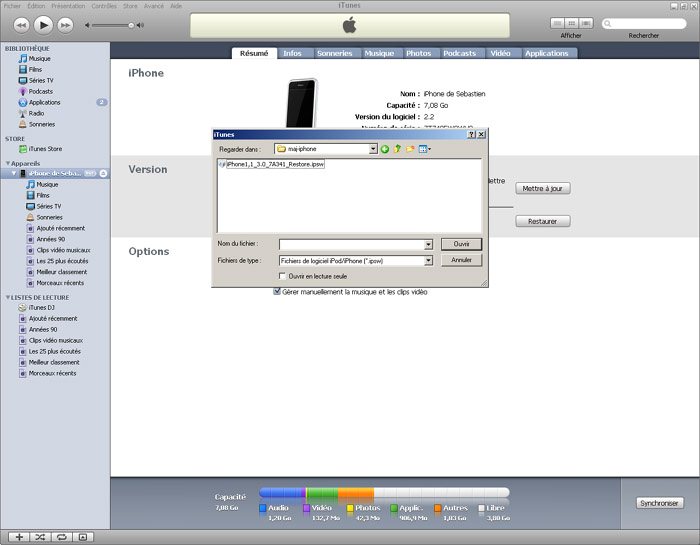Viewport: 700px width, 545px height.
Task: Switch to grid view display
Action: (572, 23)
